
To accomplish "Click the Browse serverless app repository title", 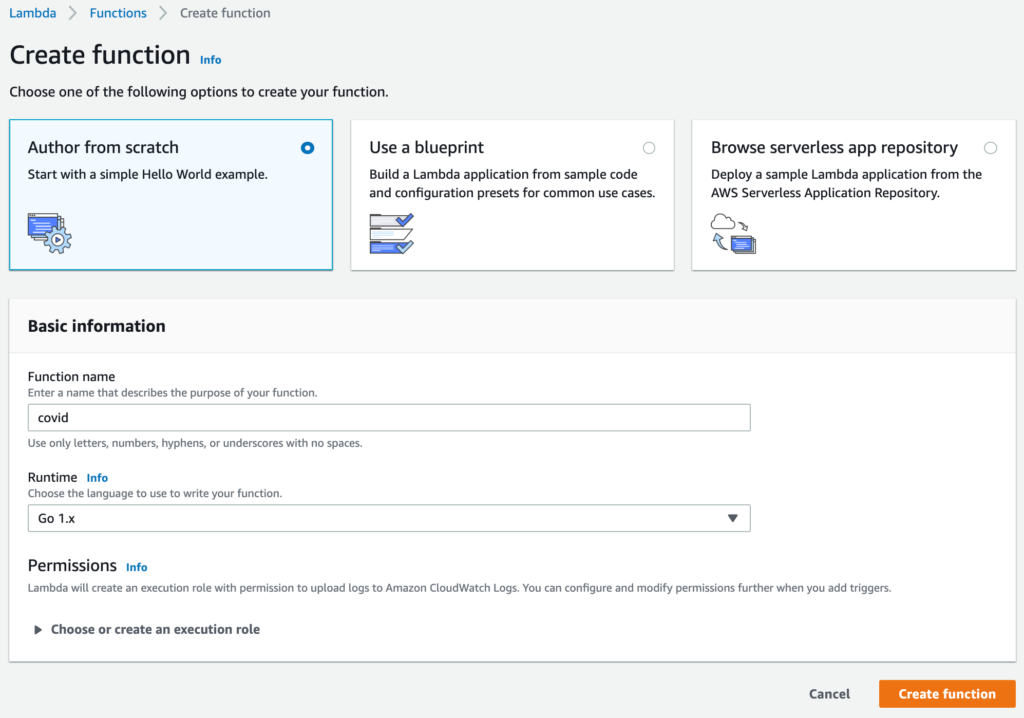I will point(834,148).
